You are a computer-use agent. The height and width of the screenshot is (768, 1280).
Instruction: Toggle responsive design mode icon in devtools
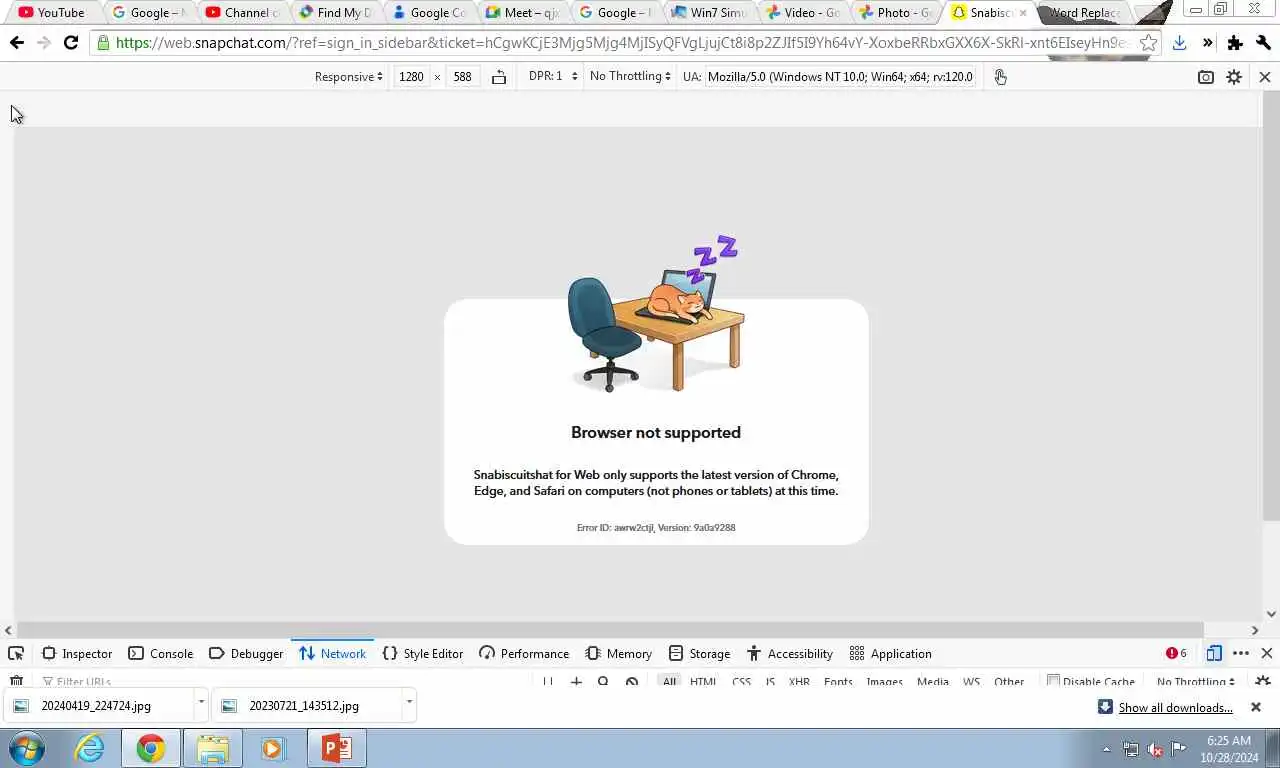1214,653
